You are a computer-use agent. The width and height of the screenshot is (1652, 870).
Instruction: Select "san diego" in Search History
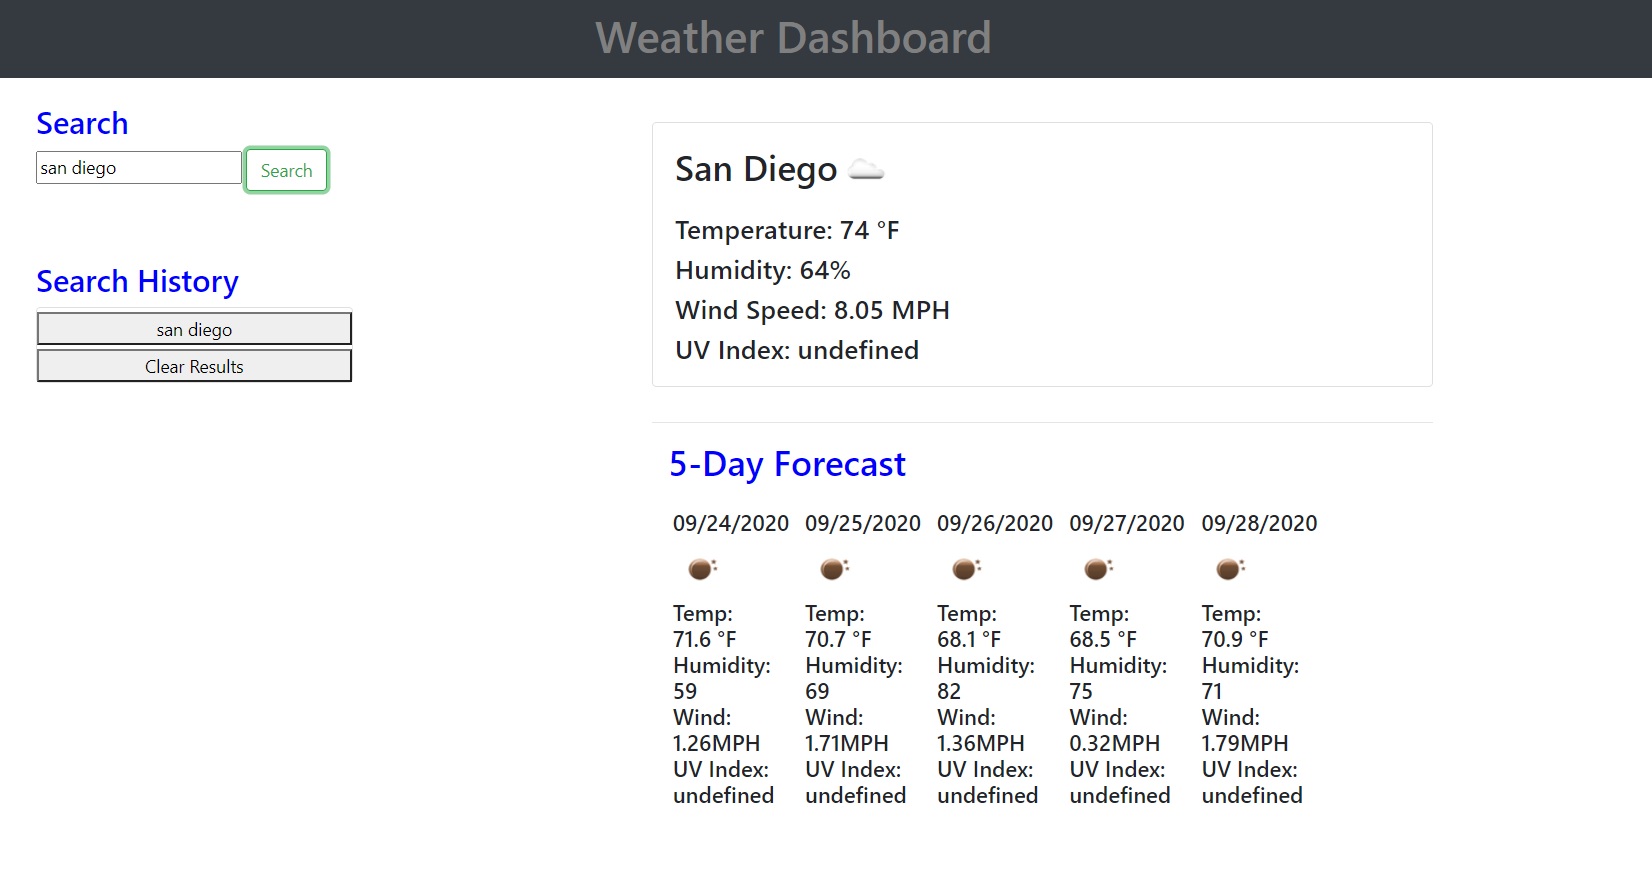point(193,328)
